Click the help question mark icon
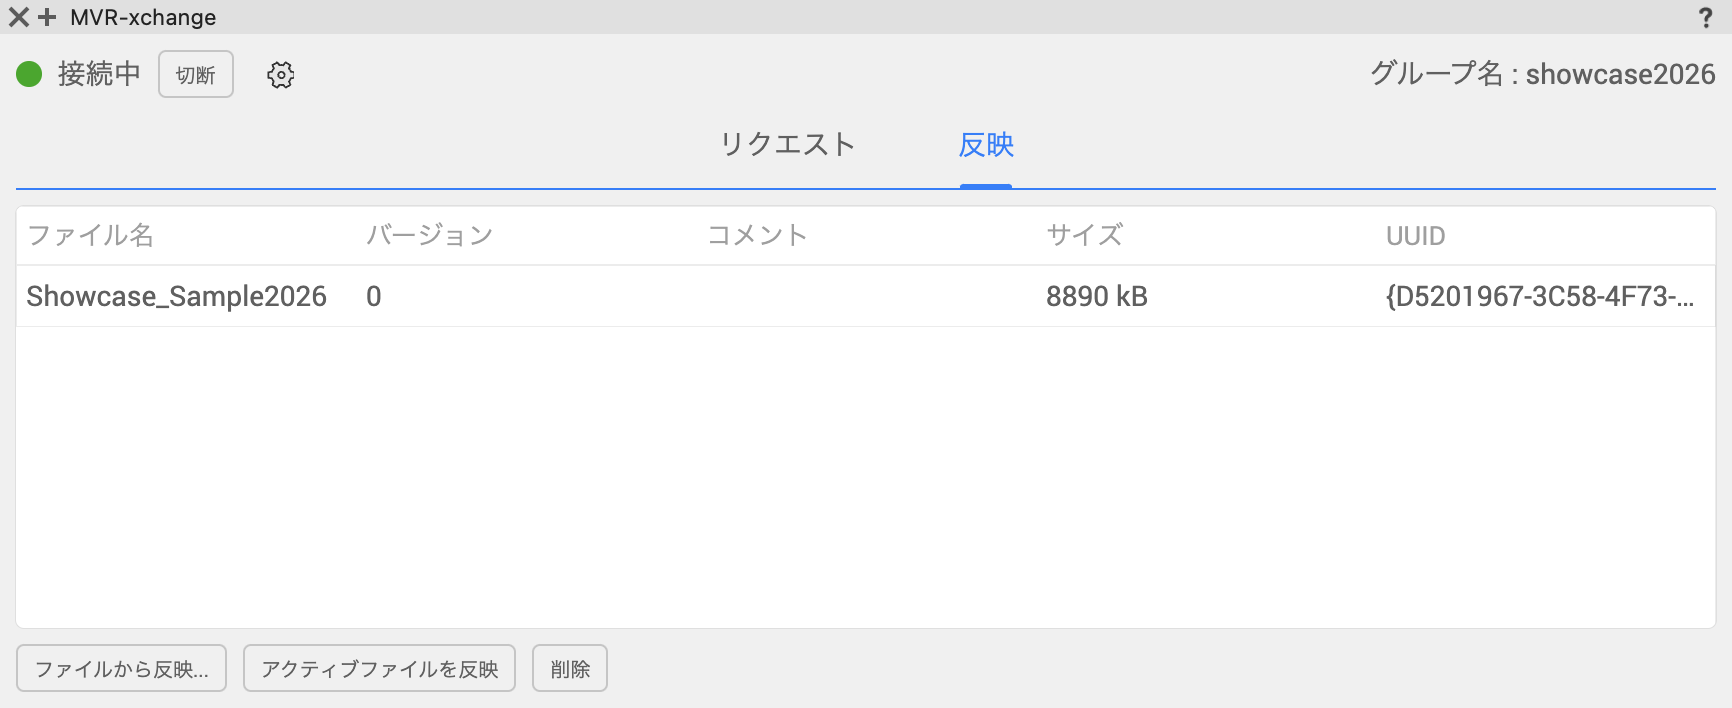This screenshot has height=708, width=1732. [x=1705, y=18]
